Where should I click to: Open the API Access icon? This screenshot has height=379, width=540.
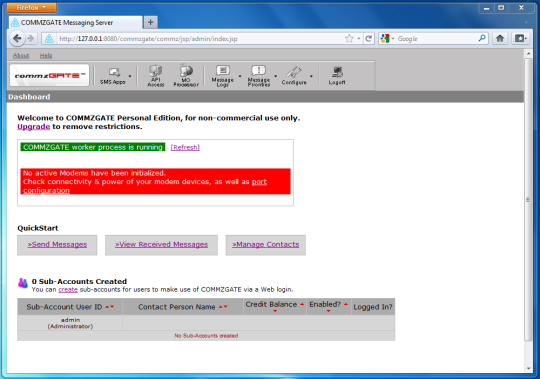tap(155, 76)
